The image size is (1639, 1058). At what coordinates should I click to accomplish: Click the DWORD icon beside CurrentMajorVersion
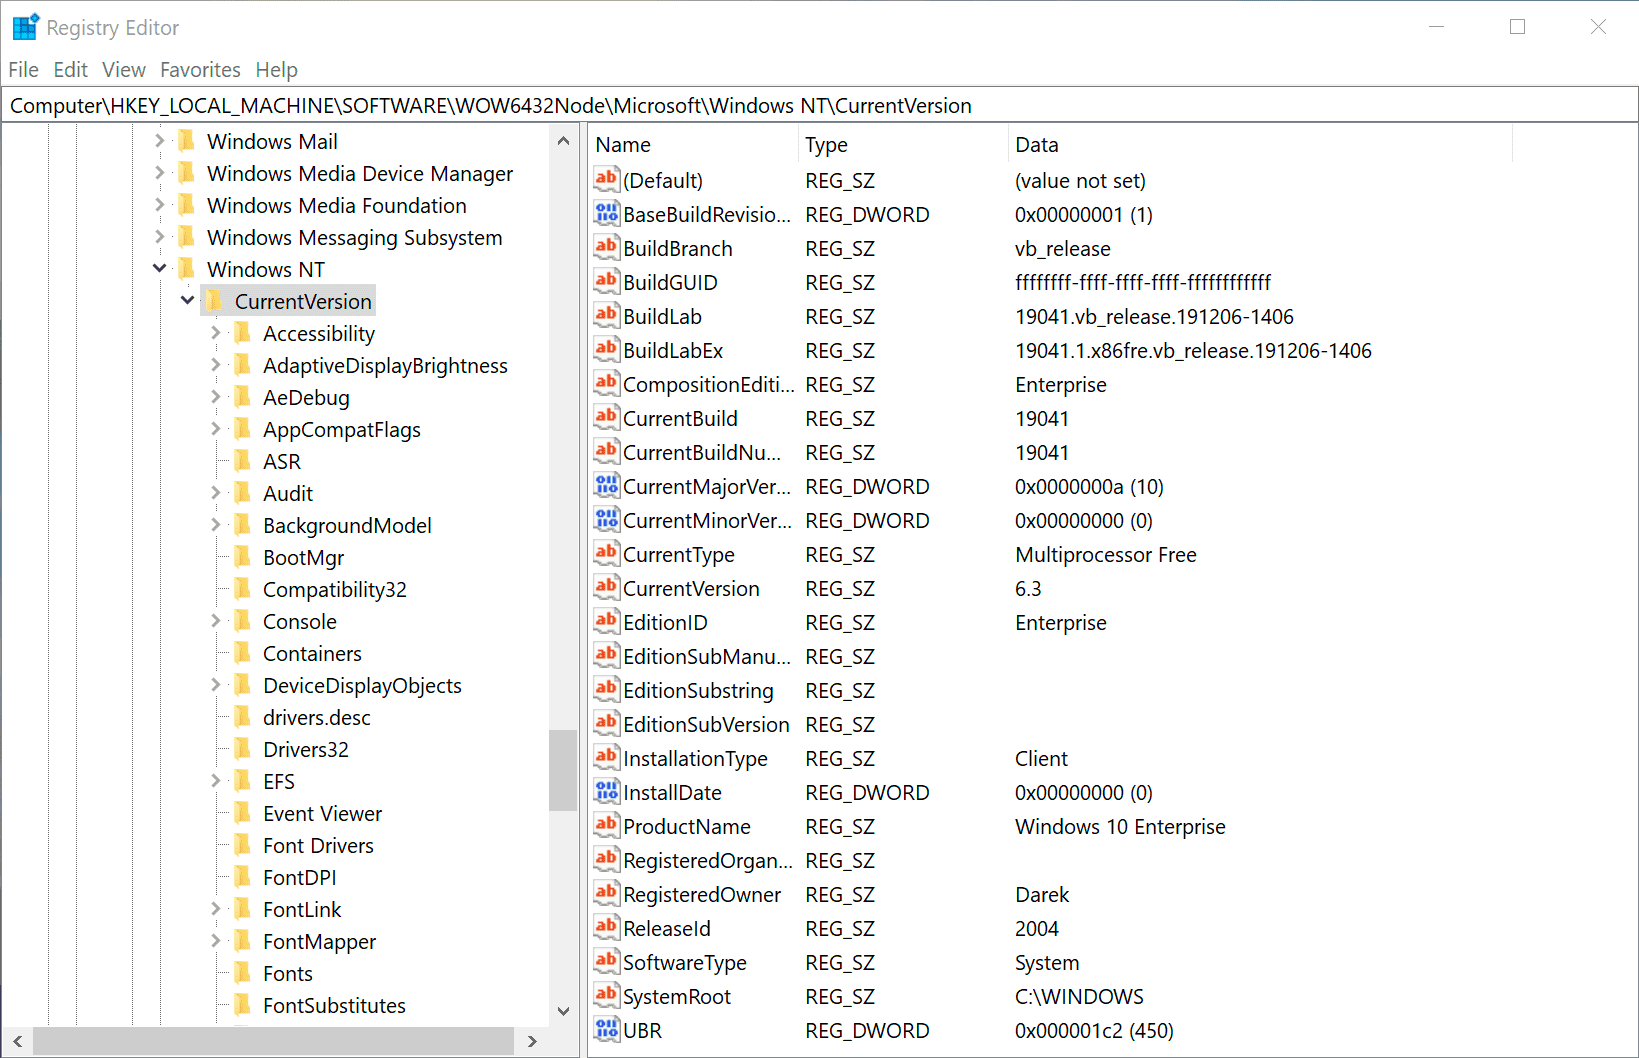(x=606, y=485)
